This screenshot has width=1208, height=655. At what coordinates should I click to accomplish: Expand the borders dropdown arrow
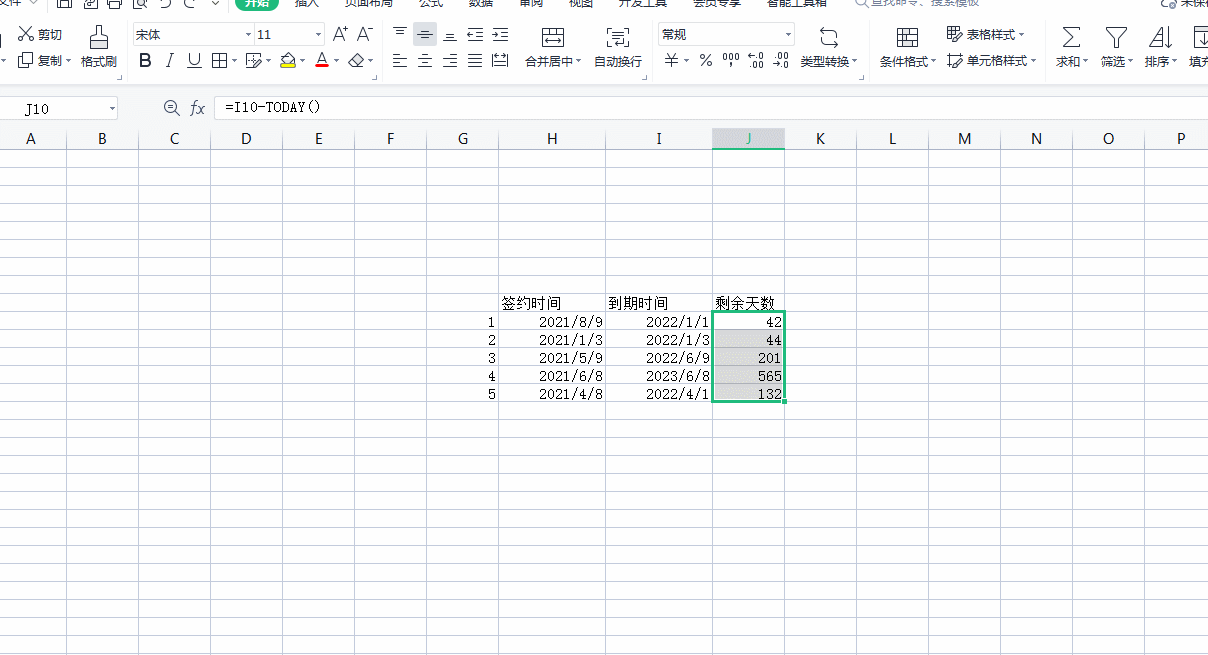(234, 61)
